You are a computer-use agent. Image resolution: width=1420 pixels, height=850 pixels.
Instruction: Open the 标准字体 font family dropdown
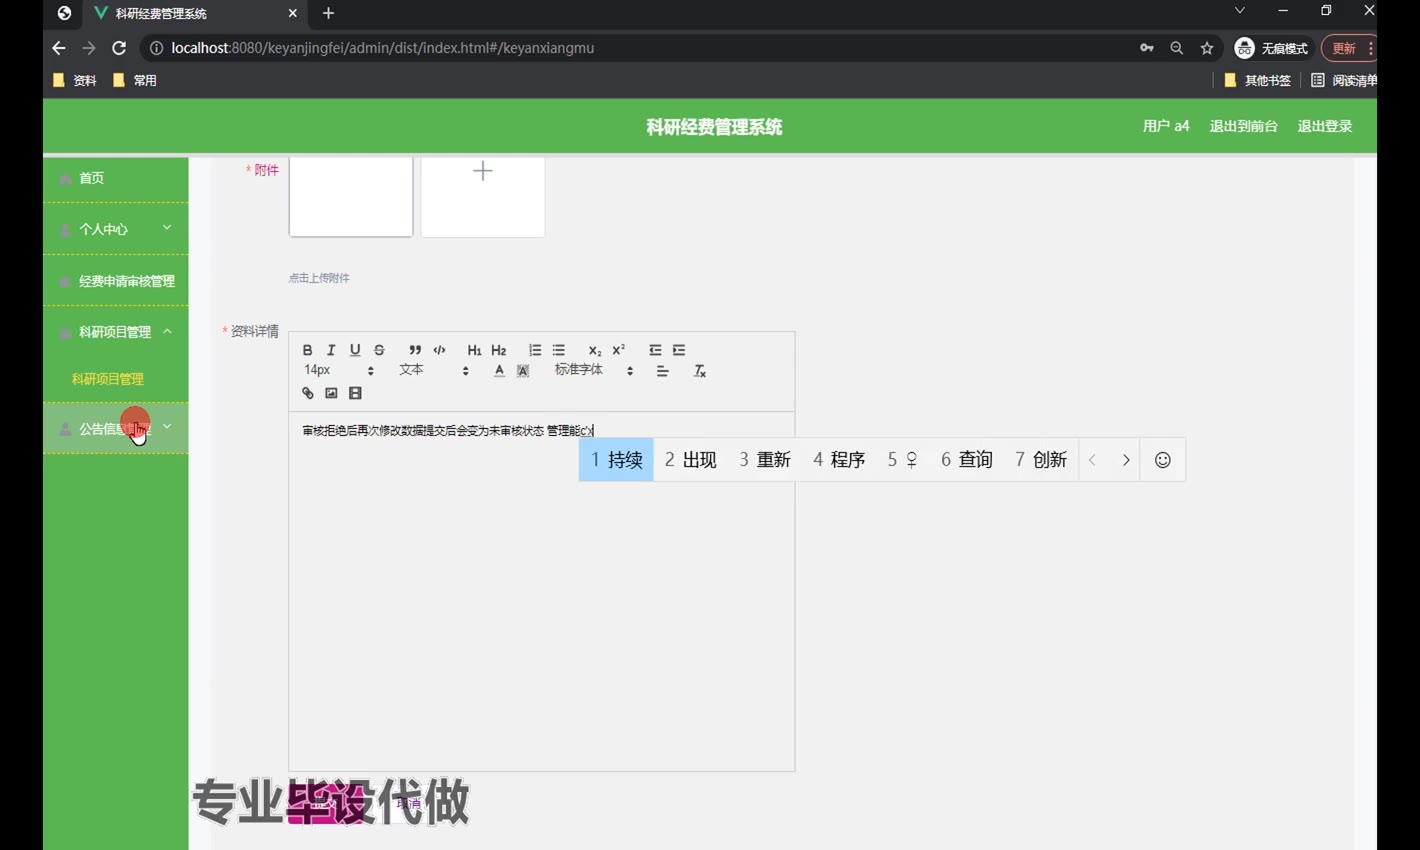pos(594,370)
